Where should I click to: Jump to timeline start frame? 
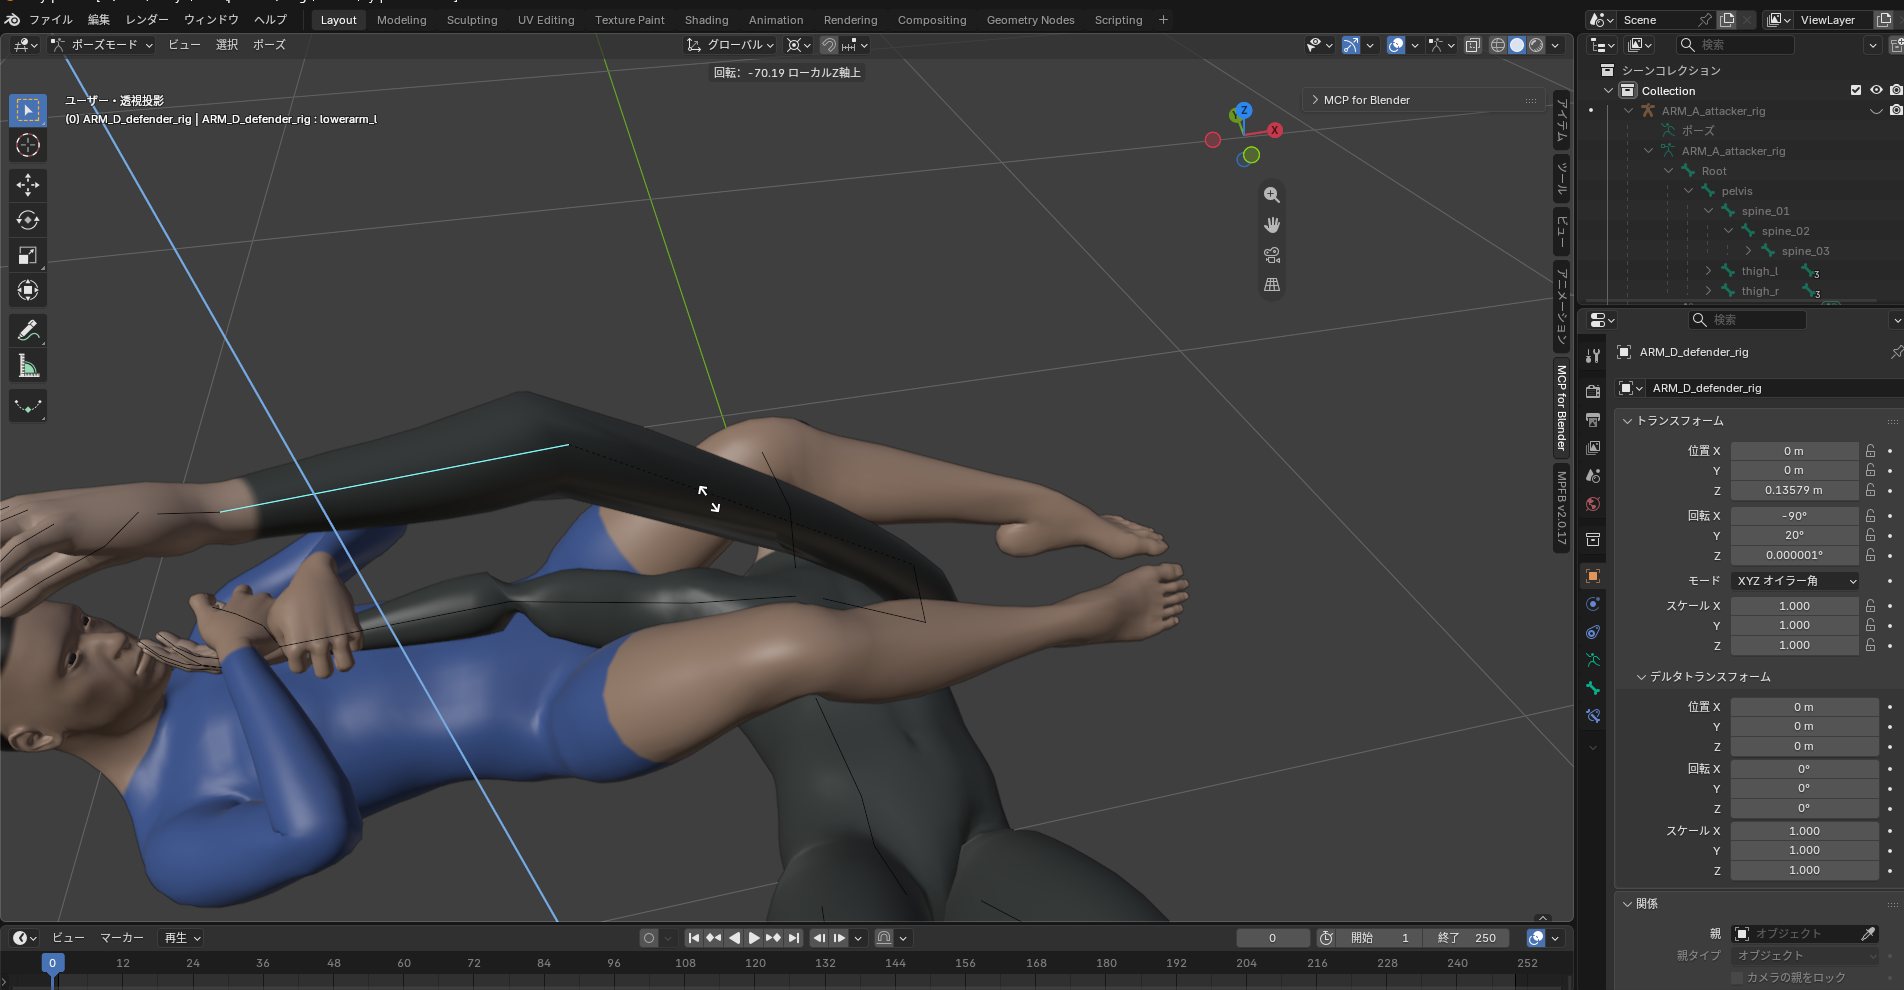click(693, 938)
